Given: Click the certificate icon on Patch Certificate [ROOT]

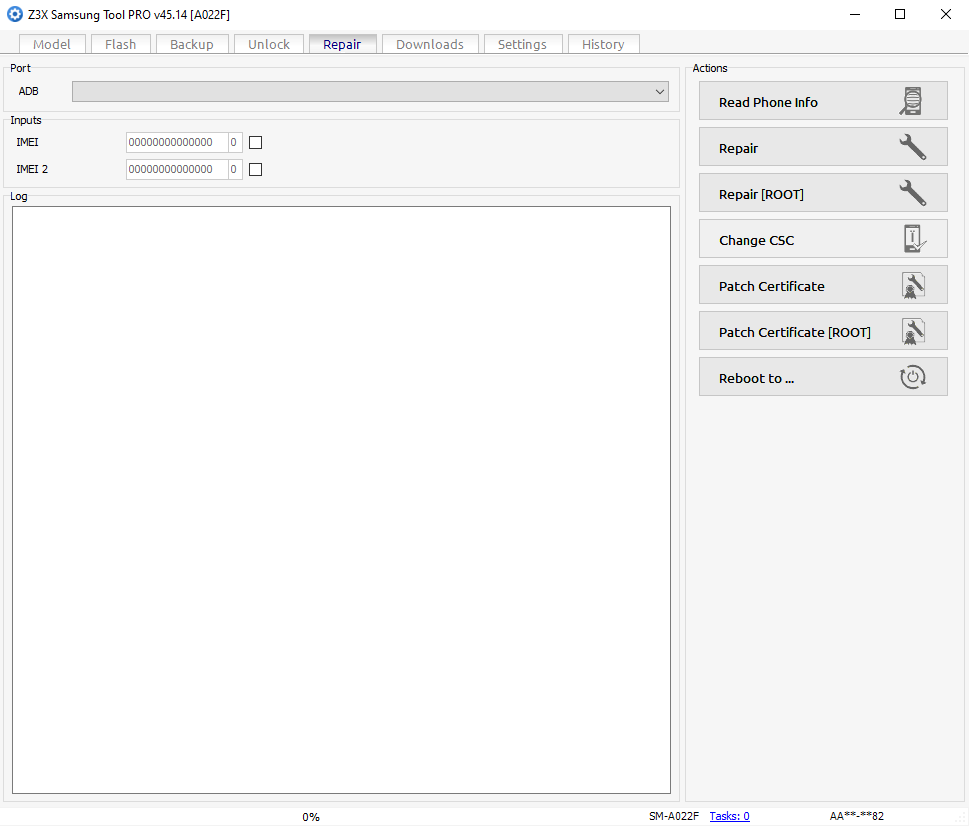Looking at the screenshot, I should click(x=913, y=331).
